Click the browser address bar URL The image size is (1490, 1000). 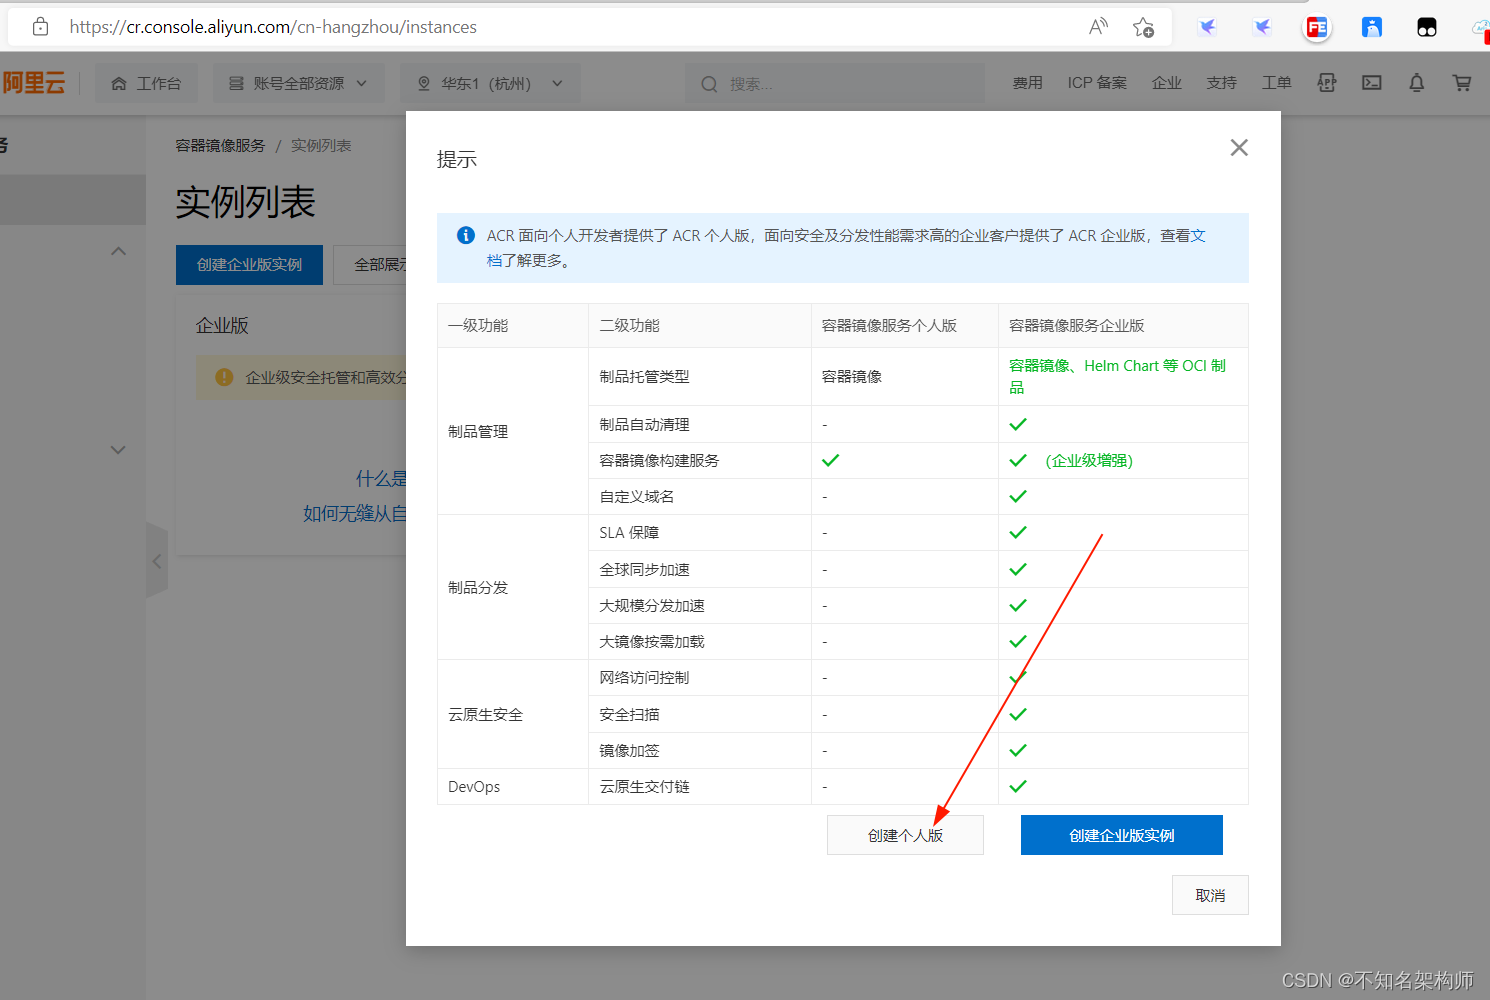[273, 27]
